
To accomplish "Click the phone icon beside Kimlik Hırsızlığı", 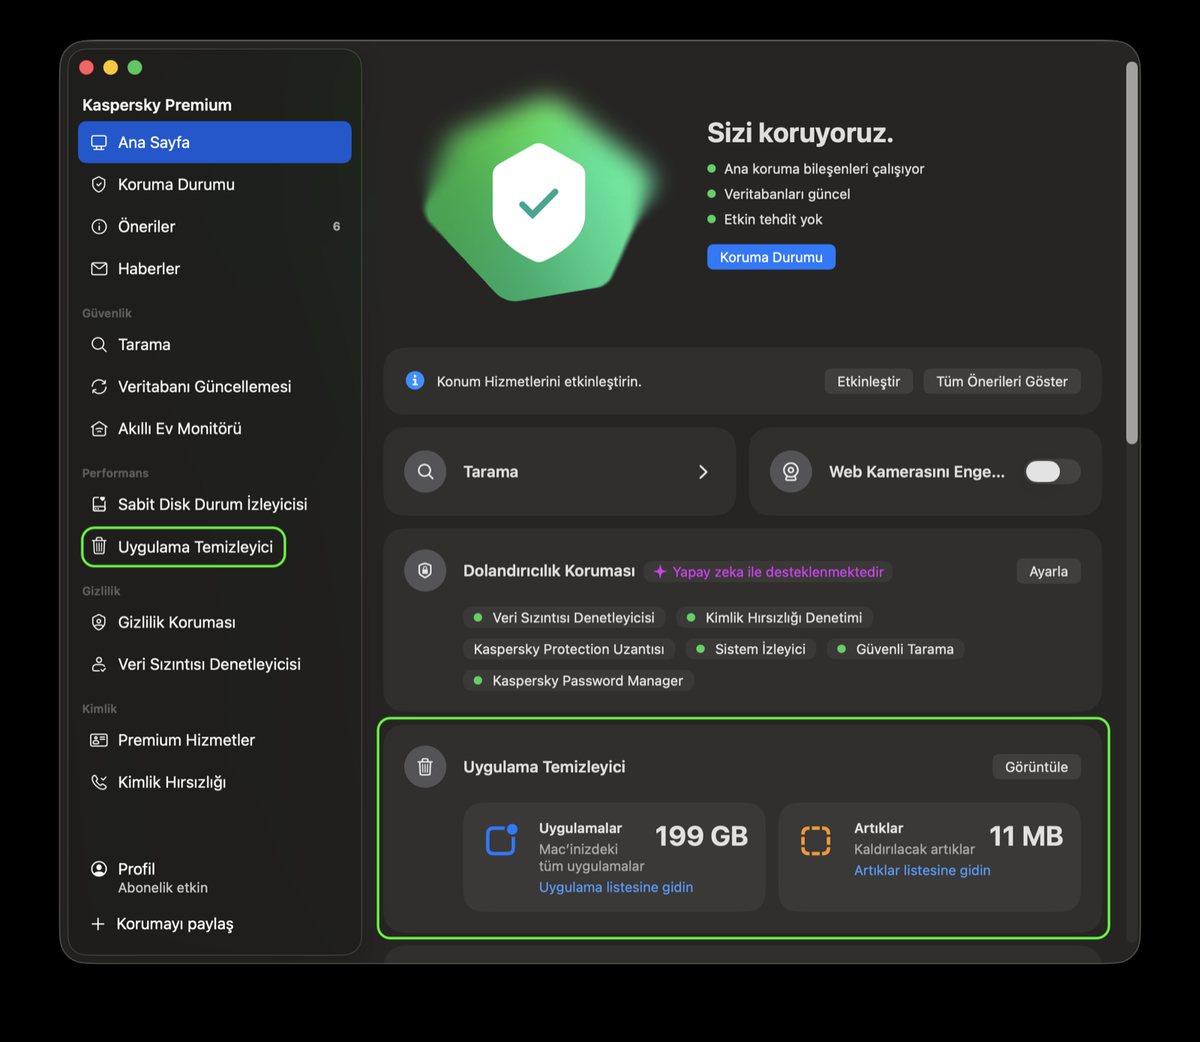I will [99, 782].
